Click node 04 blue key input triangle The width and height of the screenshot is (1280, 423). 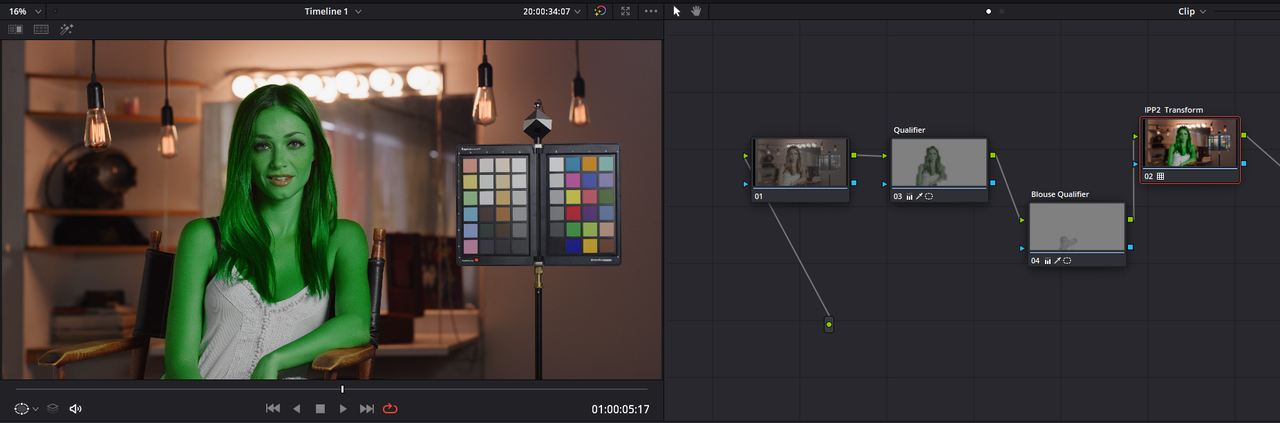(1023, 248)
